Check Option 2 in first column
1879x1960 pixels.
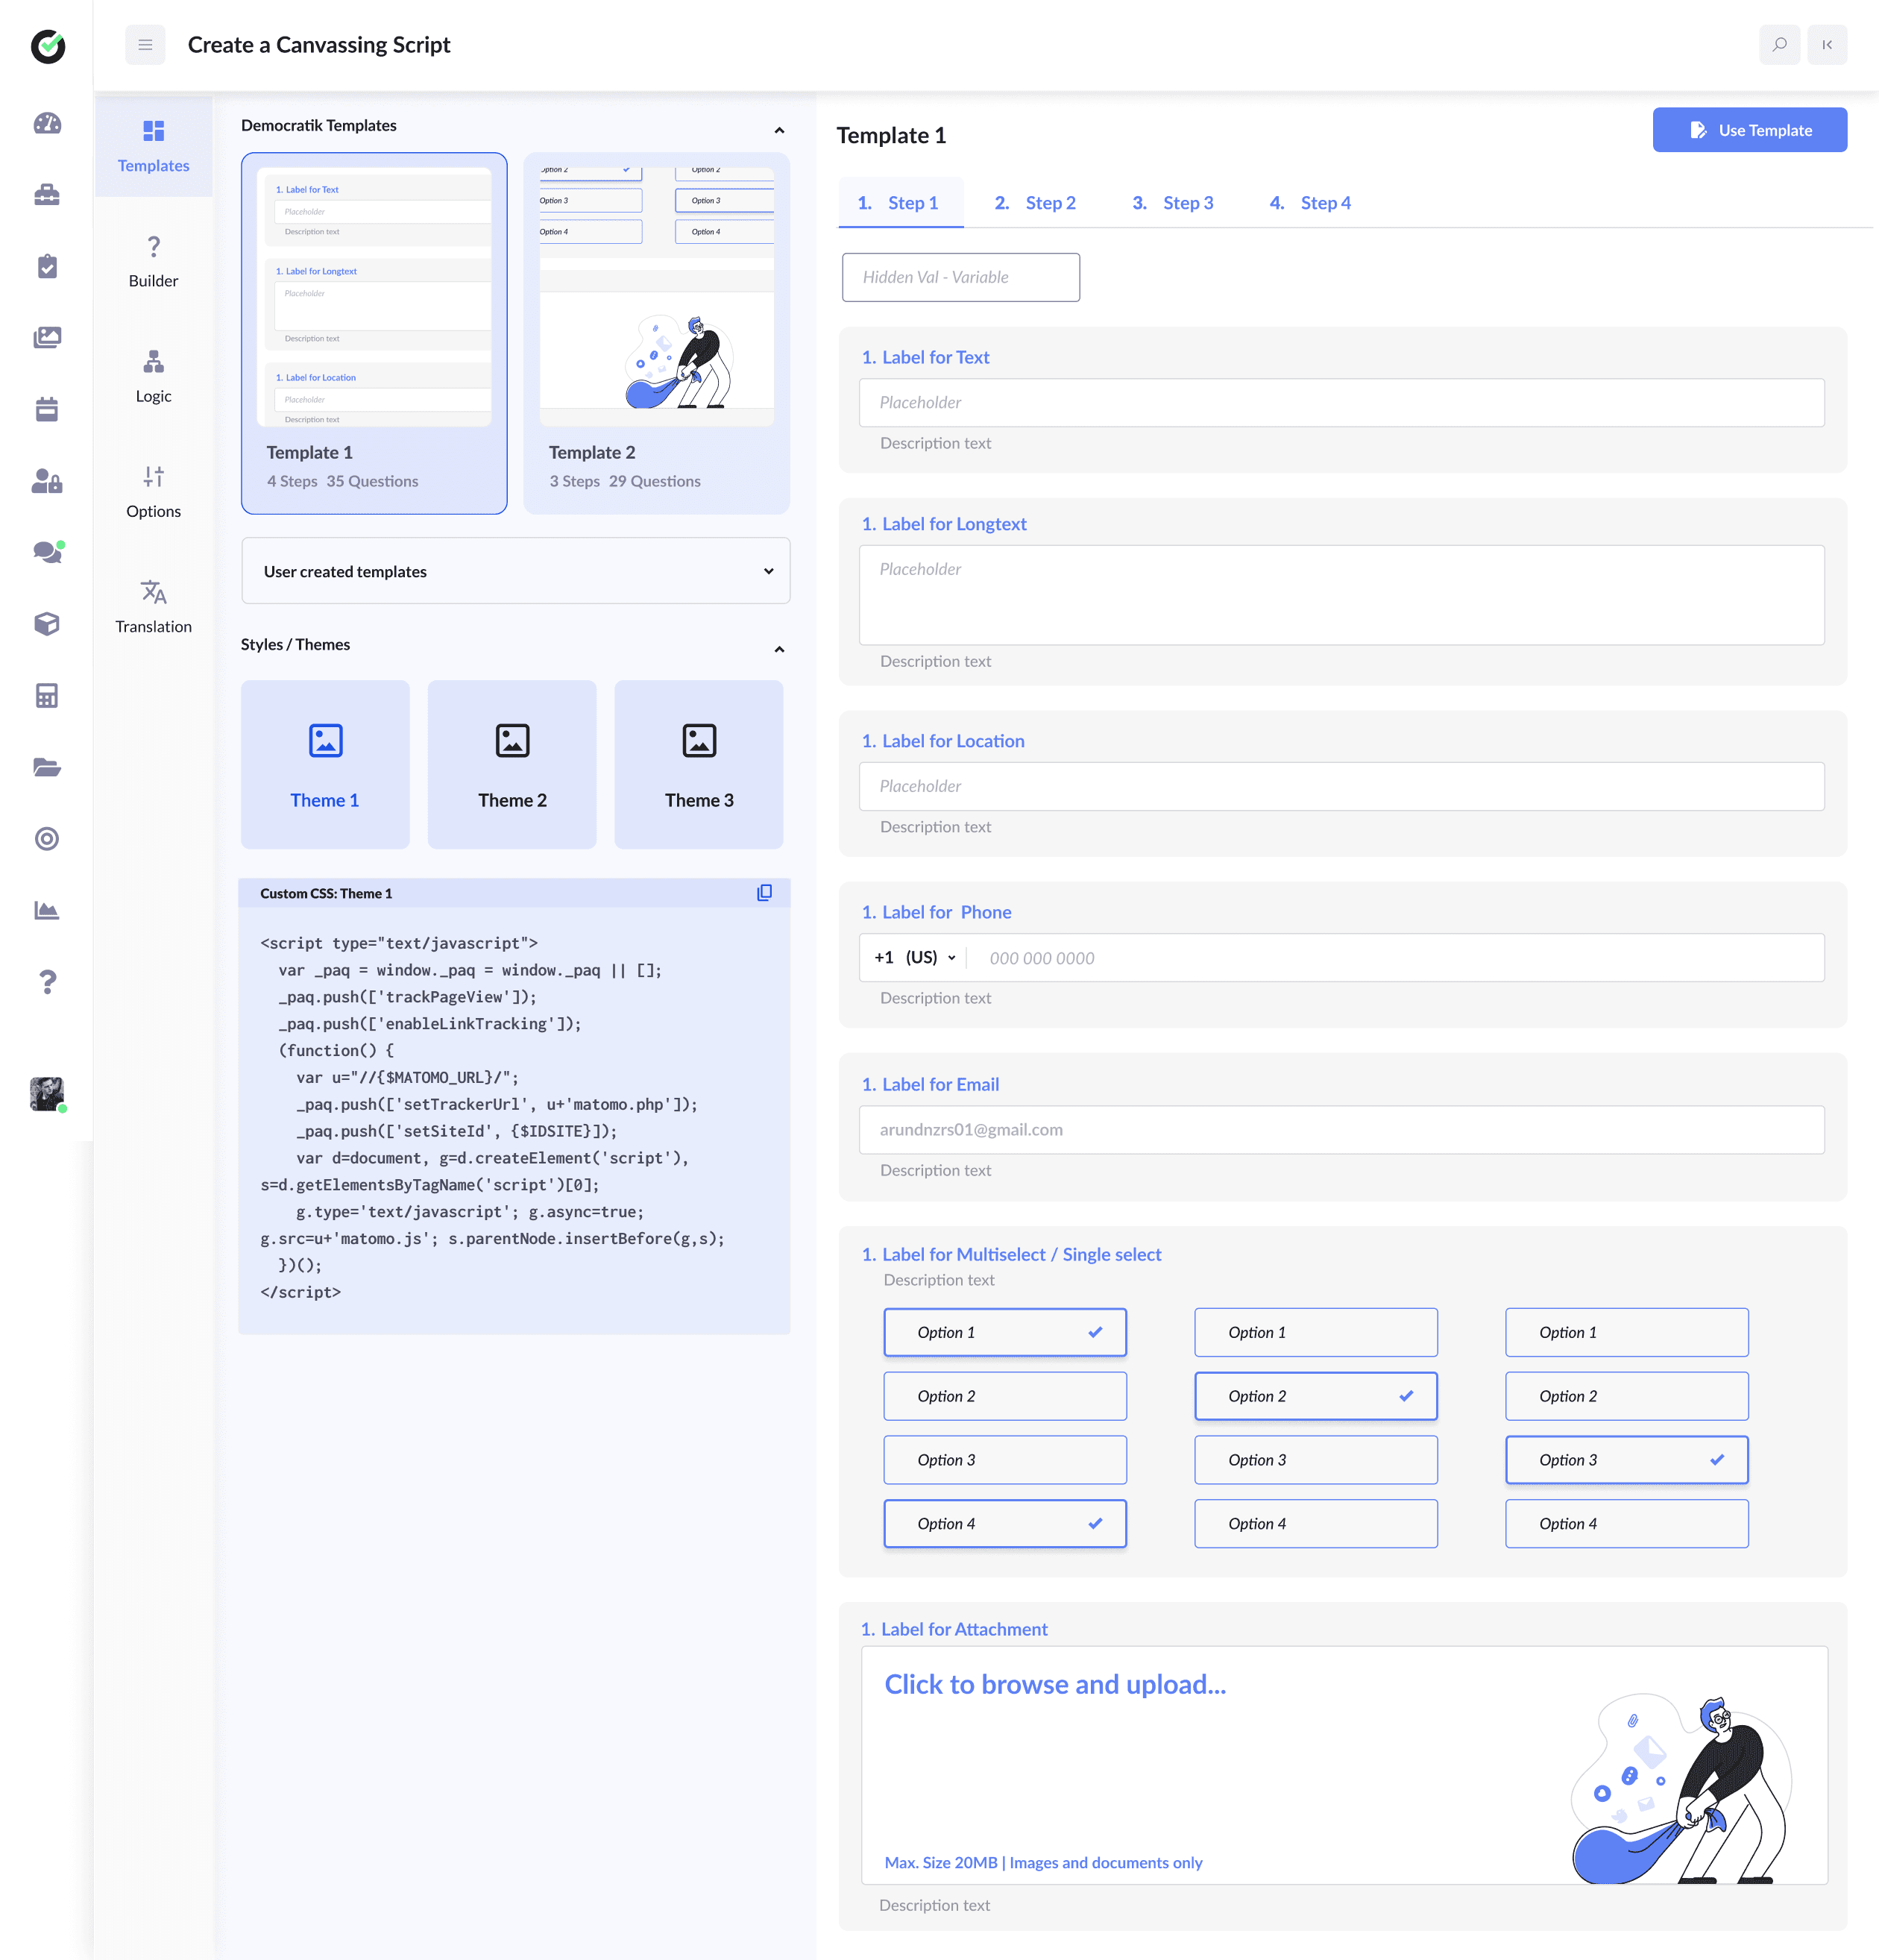pyautogui.click(x=1005, y=1396)
